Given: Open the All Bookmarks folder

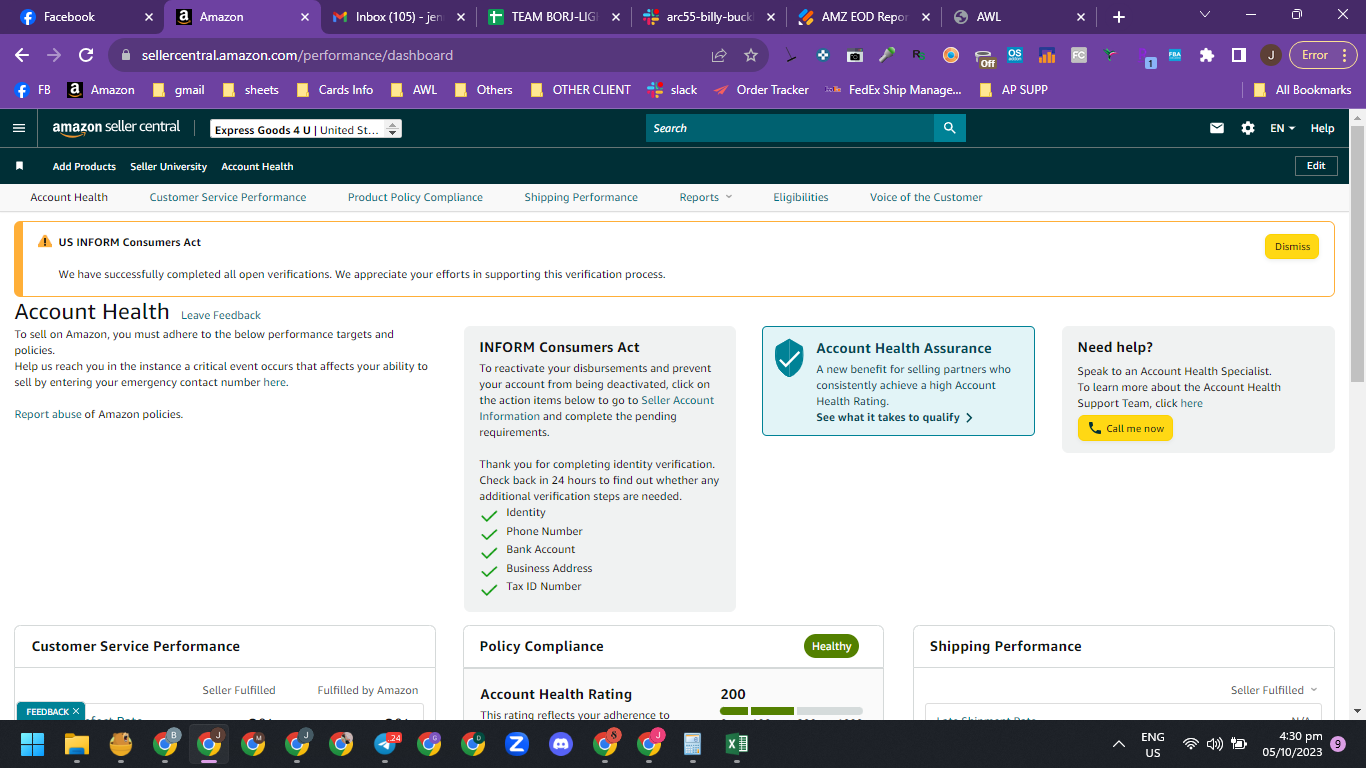Looking at the screenshot, I should point(1302,90).
